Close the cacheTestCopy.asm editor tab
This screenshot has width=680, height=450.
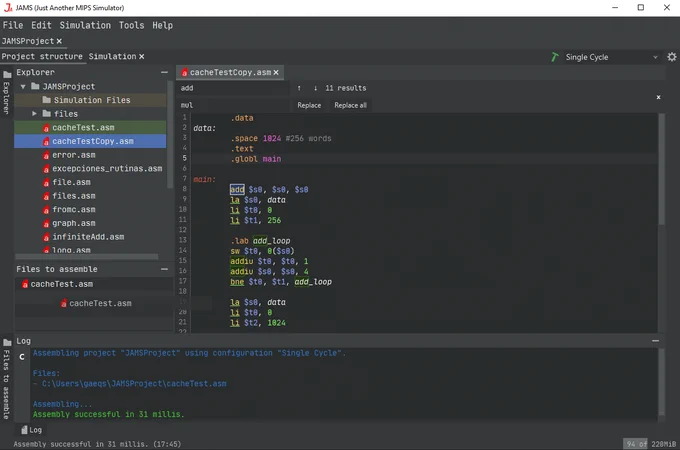[276, 72]
